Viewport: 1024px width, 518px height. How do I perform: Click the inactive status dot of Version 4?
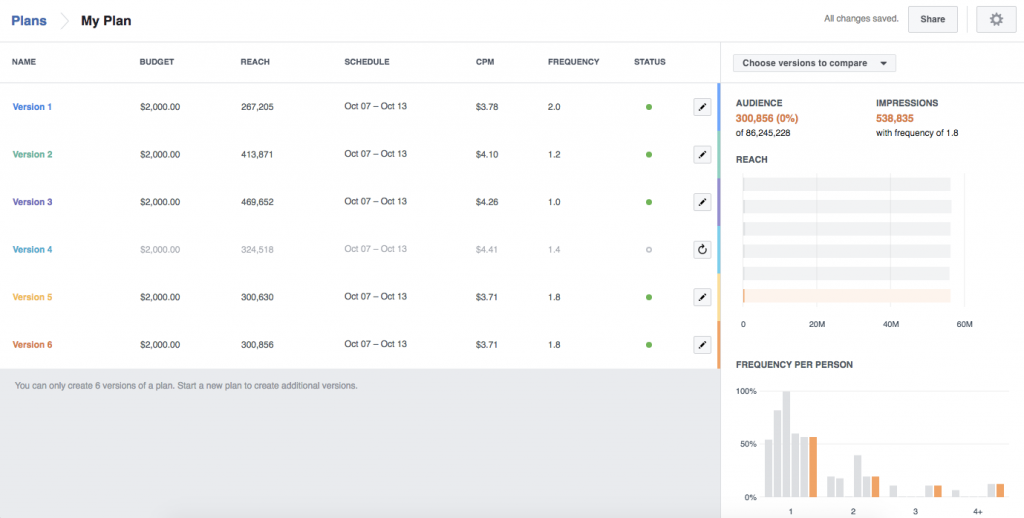click(x=649, y=250)
